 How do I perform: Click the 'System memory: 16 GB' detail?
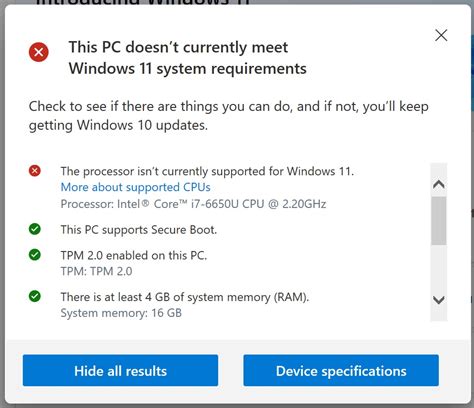coord(121,313)
